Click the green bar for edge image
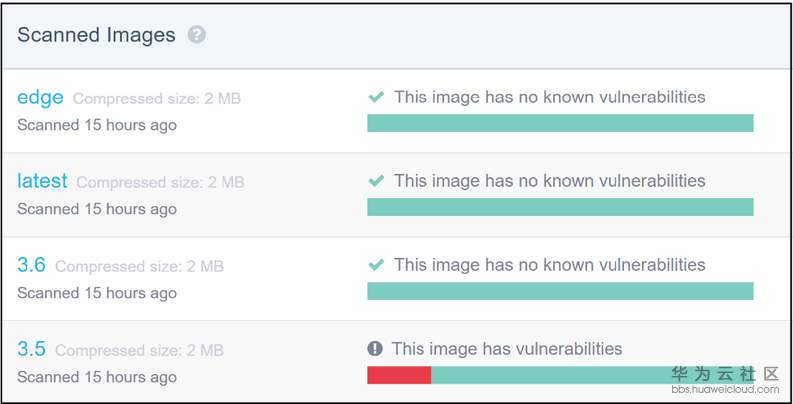This screenshot has height=404, width=793. (x=560, y=123)
